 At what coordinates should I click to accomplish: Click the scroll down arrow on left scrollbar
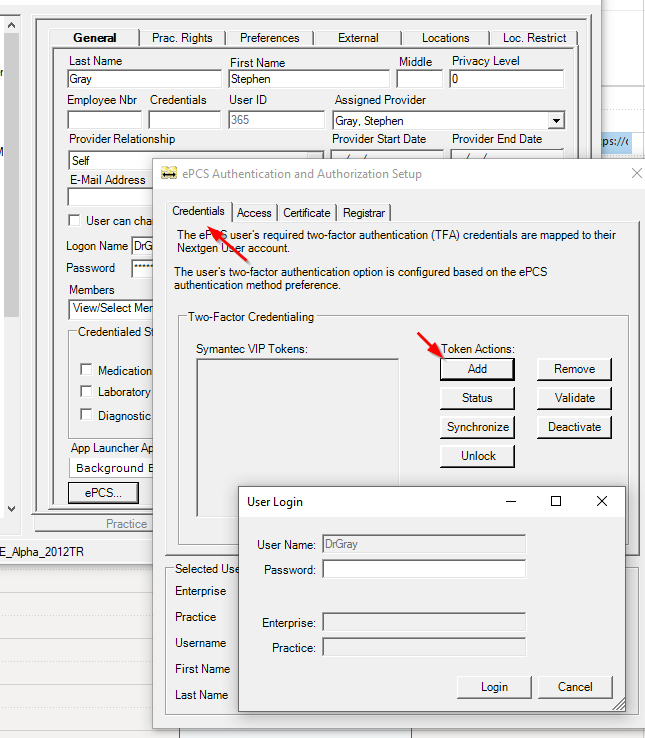(11, 509)
